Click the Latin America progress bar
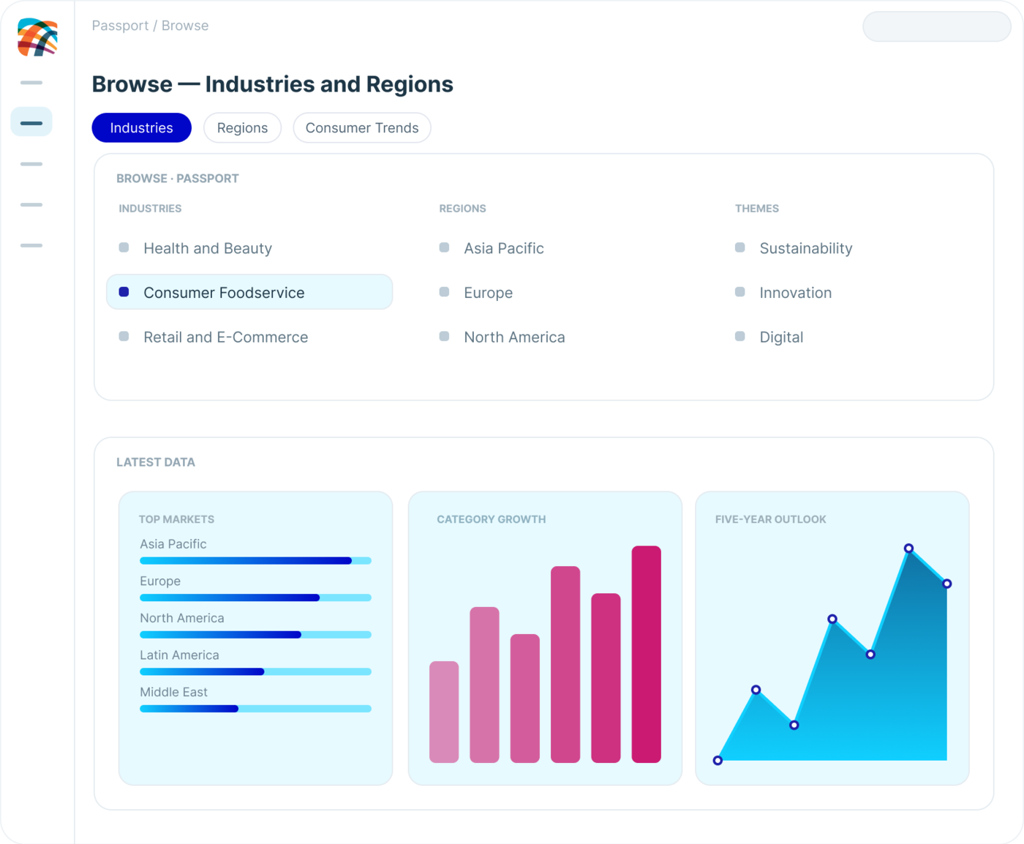 [255, 672]
